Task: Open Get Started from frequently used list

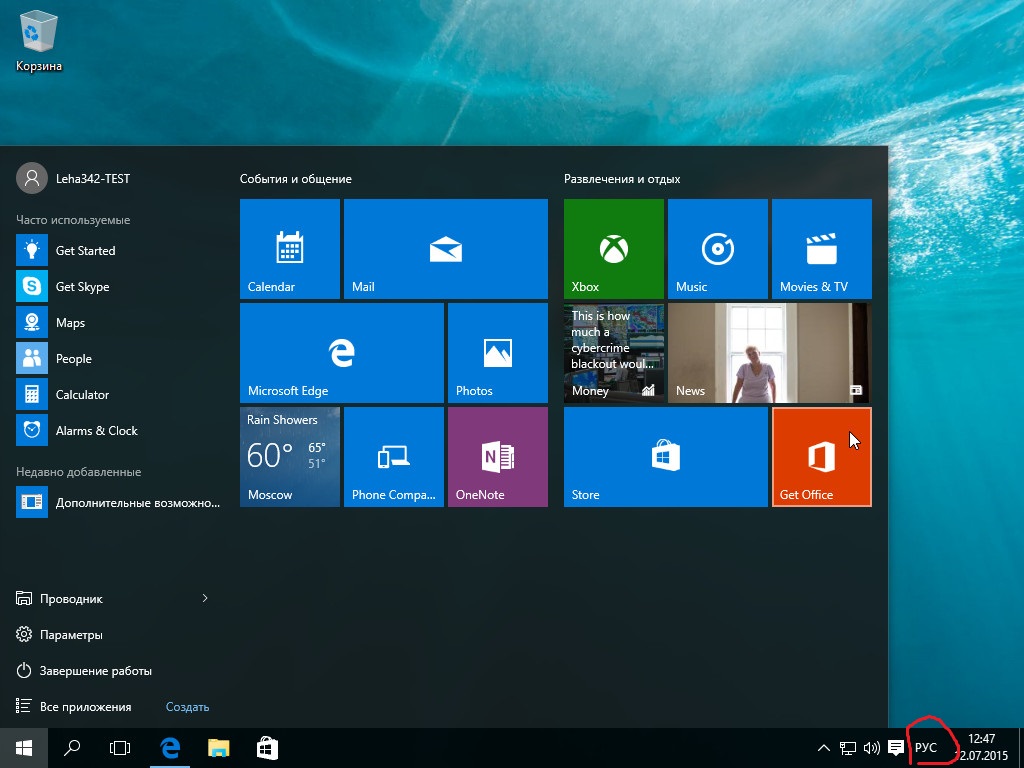Action: [x=118, y=251]
